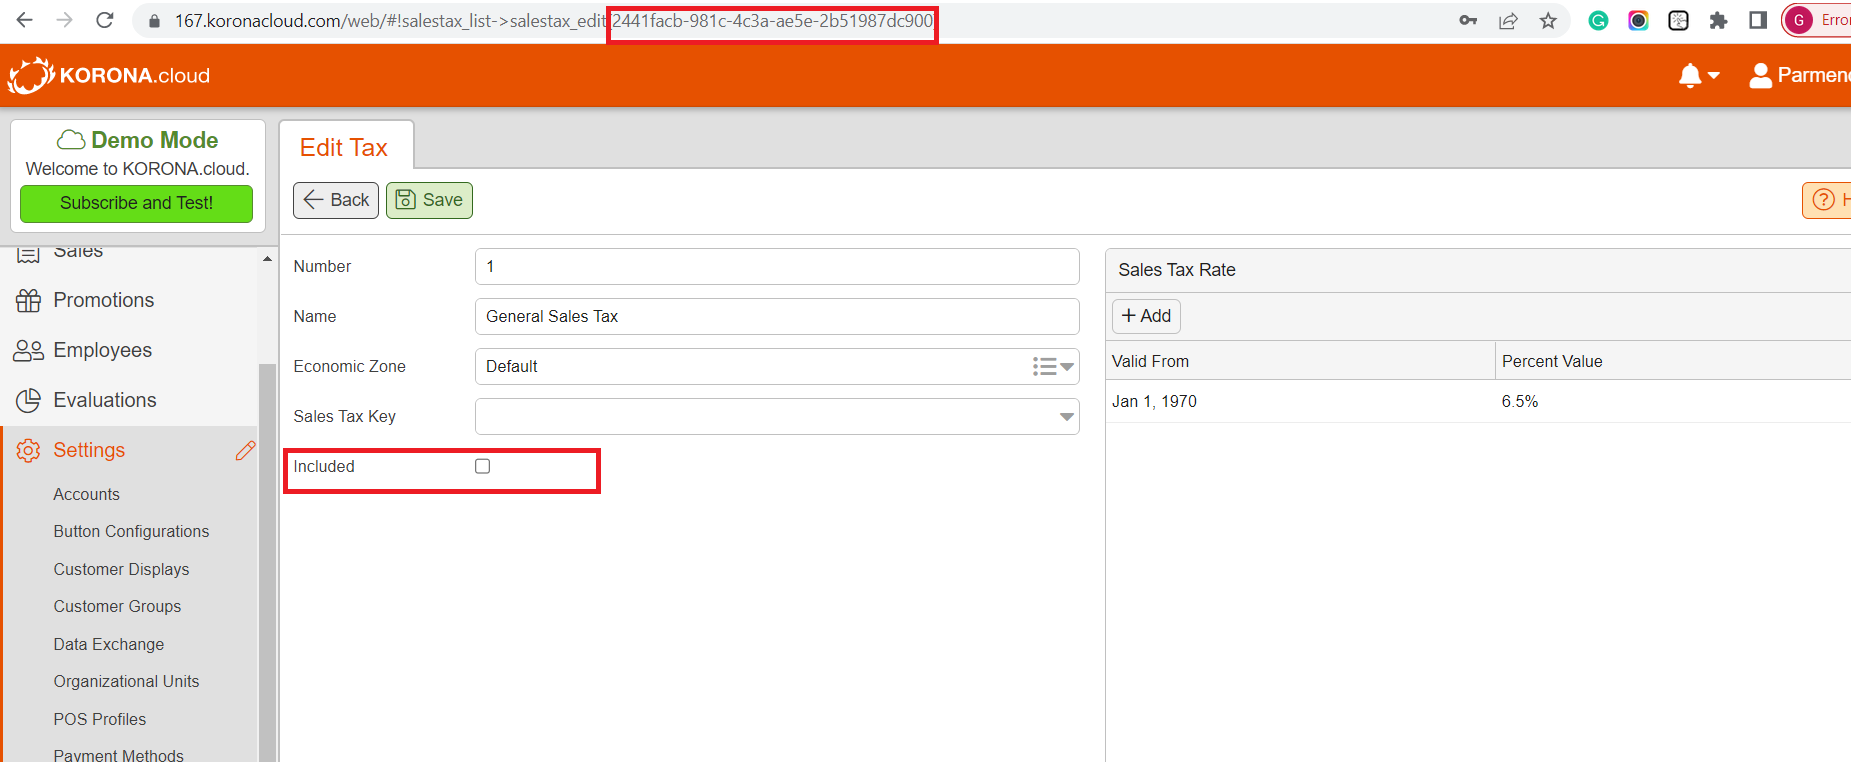This screenshot has height=762, width=1851.
Task: Open Organizational Units settings
Action: 127,681
